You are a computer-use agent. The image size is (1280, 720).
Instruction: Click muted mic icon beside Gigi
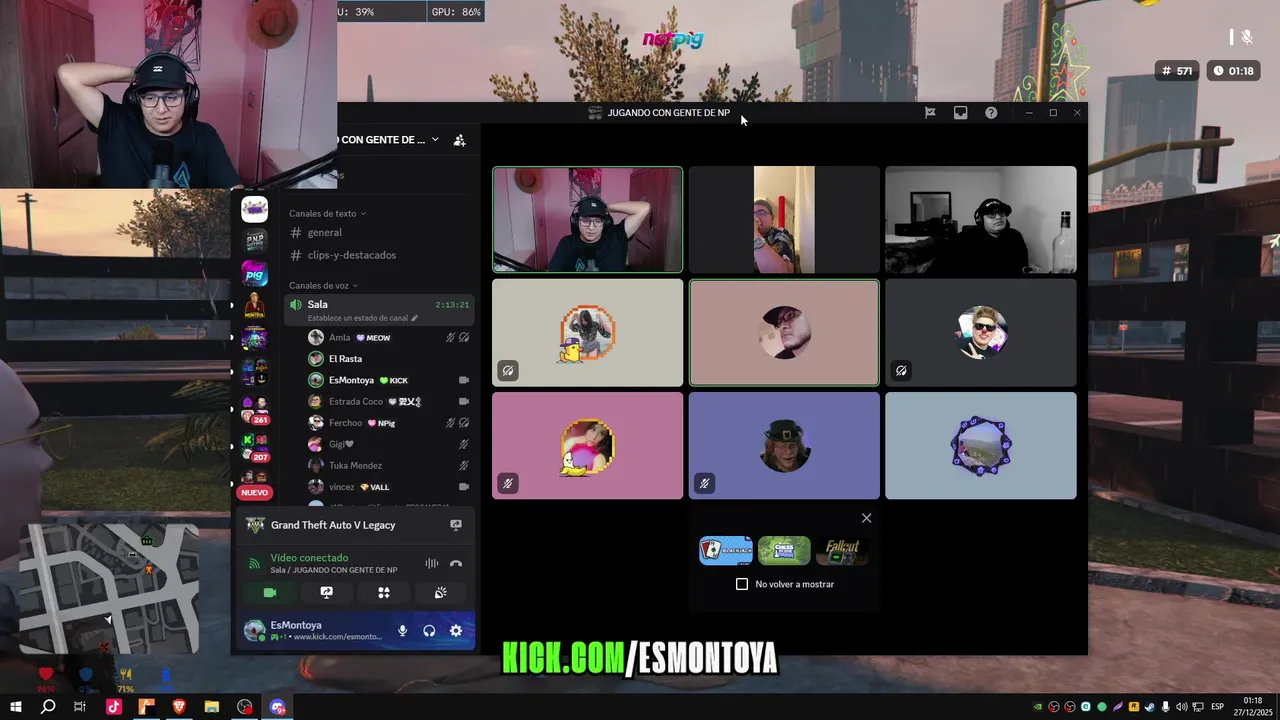(x=463, y=444)
